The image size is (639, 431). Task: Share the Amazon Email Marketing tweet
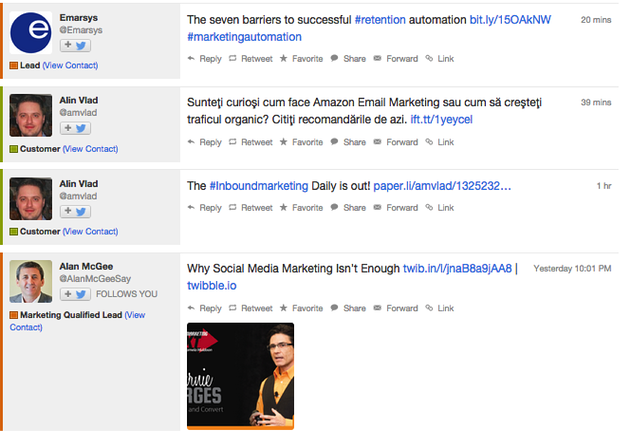click(x=348, y=142)
